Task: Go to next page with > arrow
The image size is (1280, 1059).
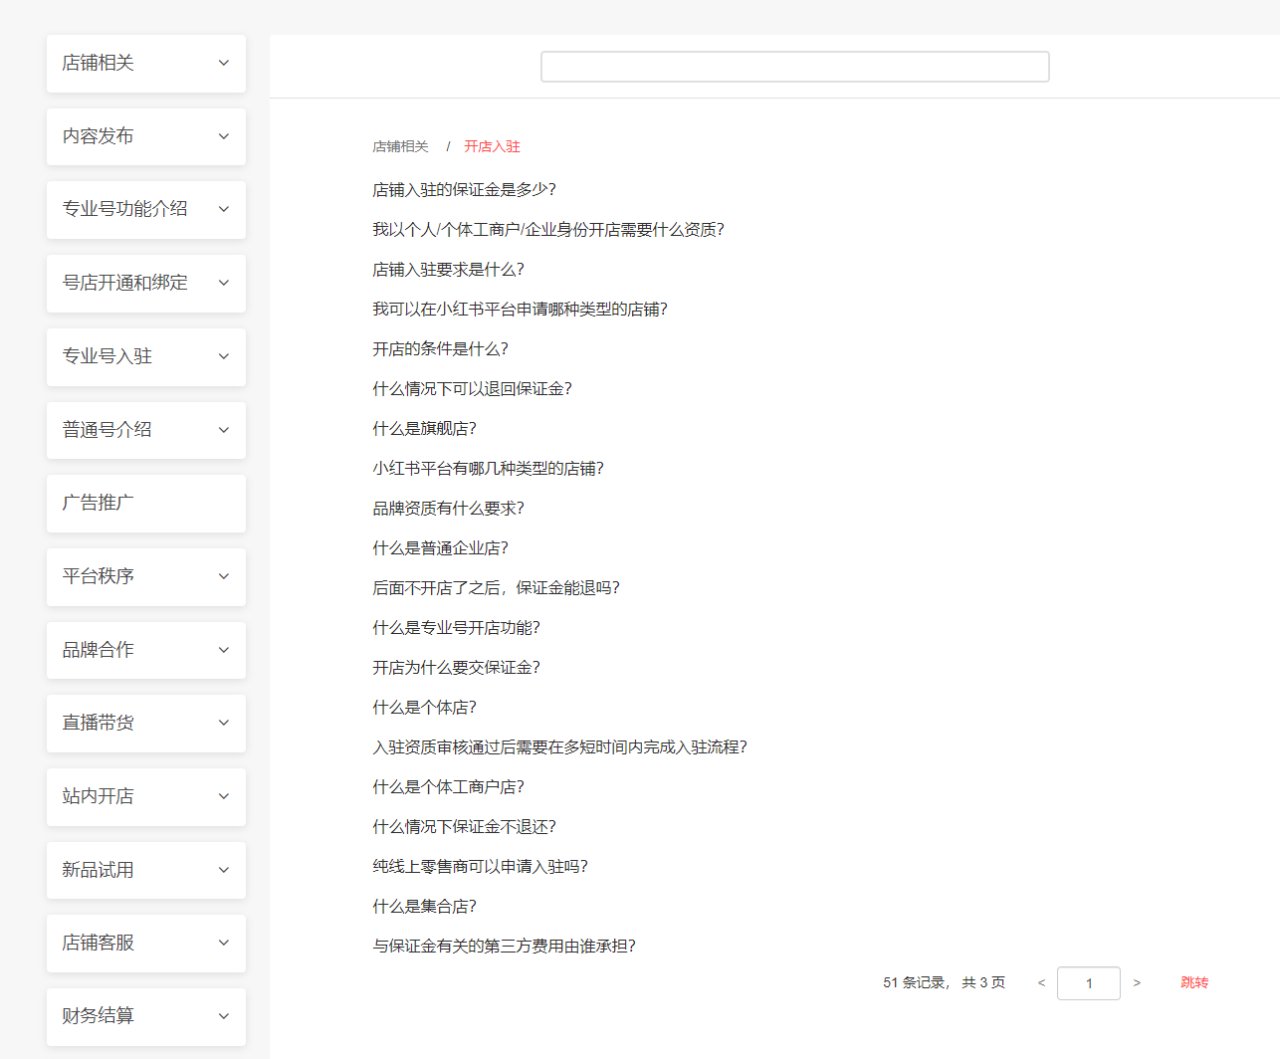Action: click(x=1137, y=983)
